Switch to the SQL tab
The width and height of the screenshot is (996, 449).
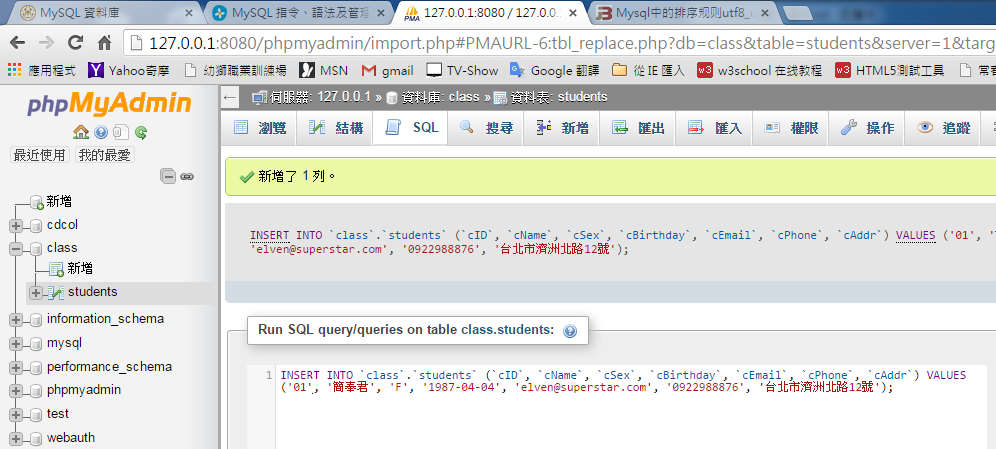coord(410,128)
